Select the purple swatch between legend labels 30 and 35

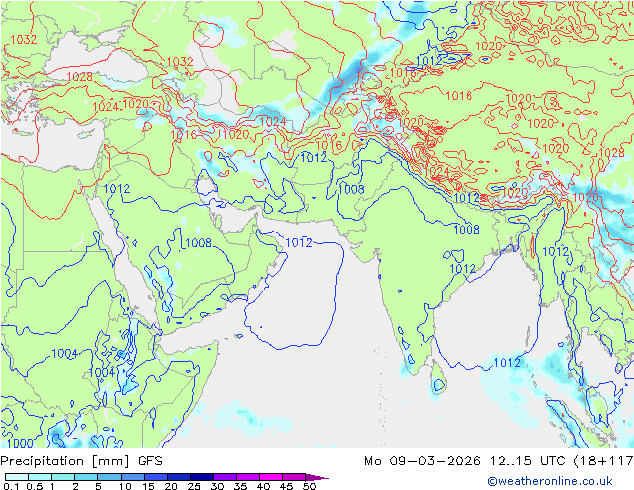(x=225, y=477)
